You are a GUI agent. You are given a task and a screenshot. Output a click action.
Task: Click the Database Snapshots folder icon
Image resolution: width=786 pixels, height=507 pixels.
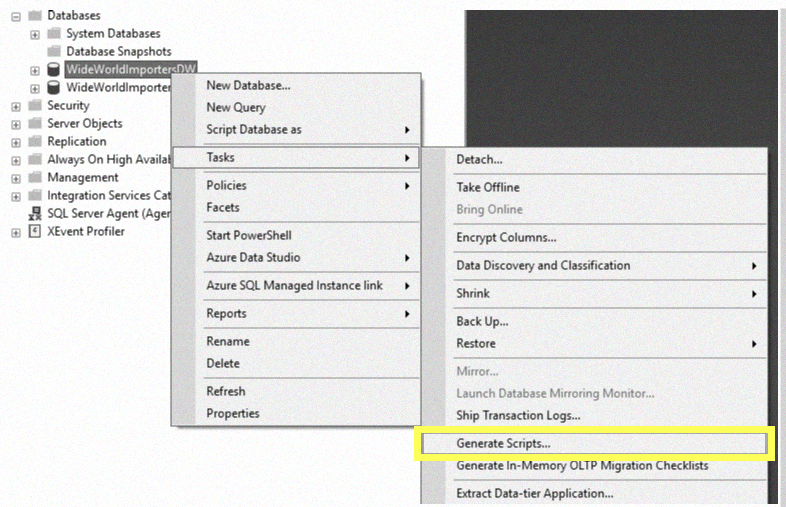[x=54, y=52]
